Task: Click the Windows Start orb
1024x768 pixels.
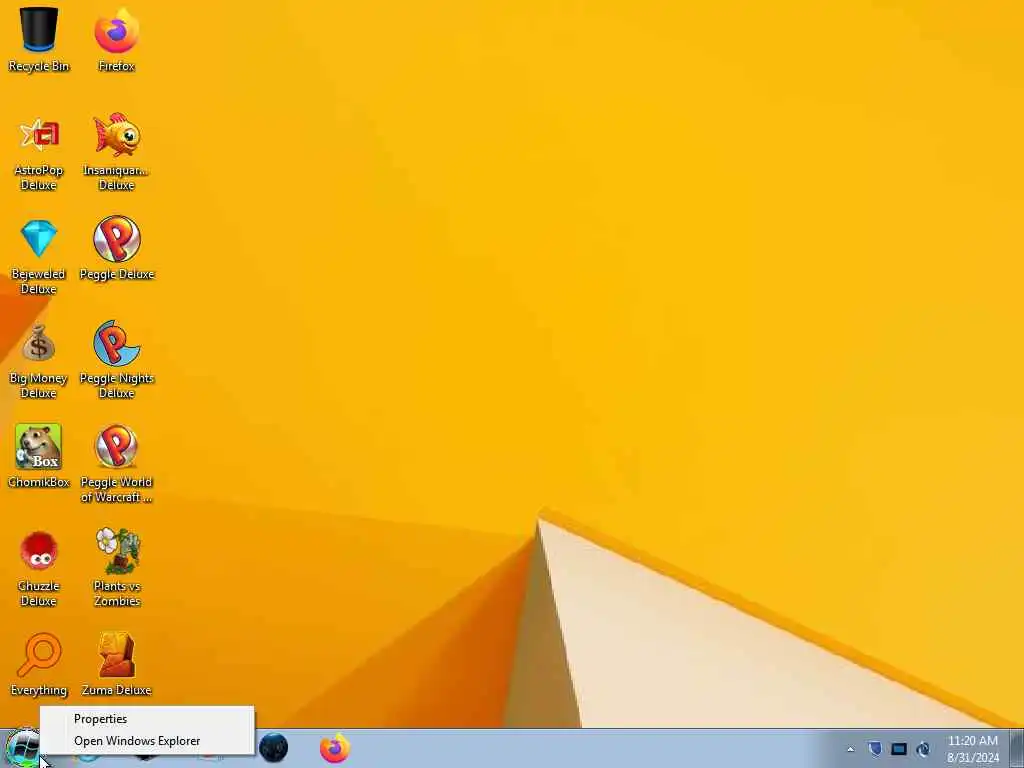Action: [22, 748]
